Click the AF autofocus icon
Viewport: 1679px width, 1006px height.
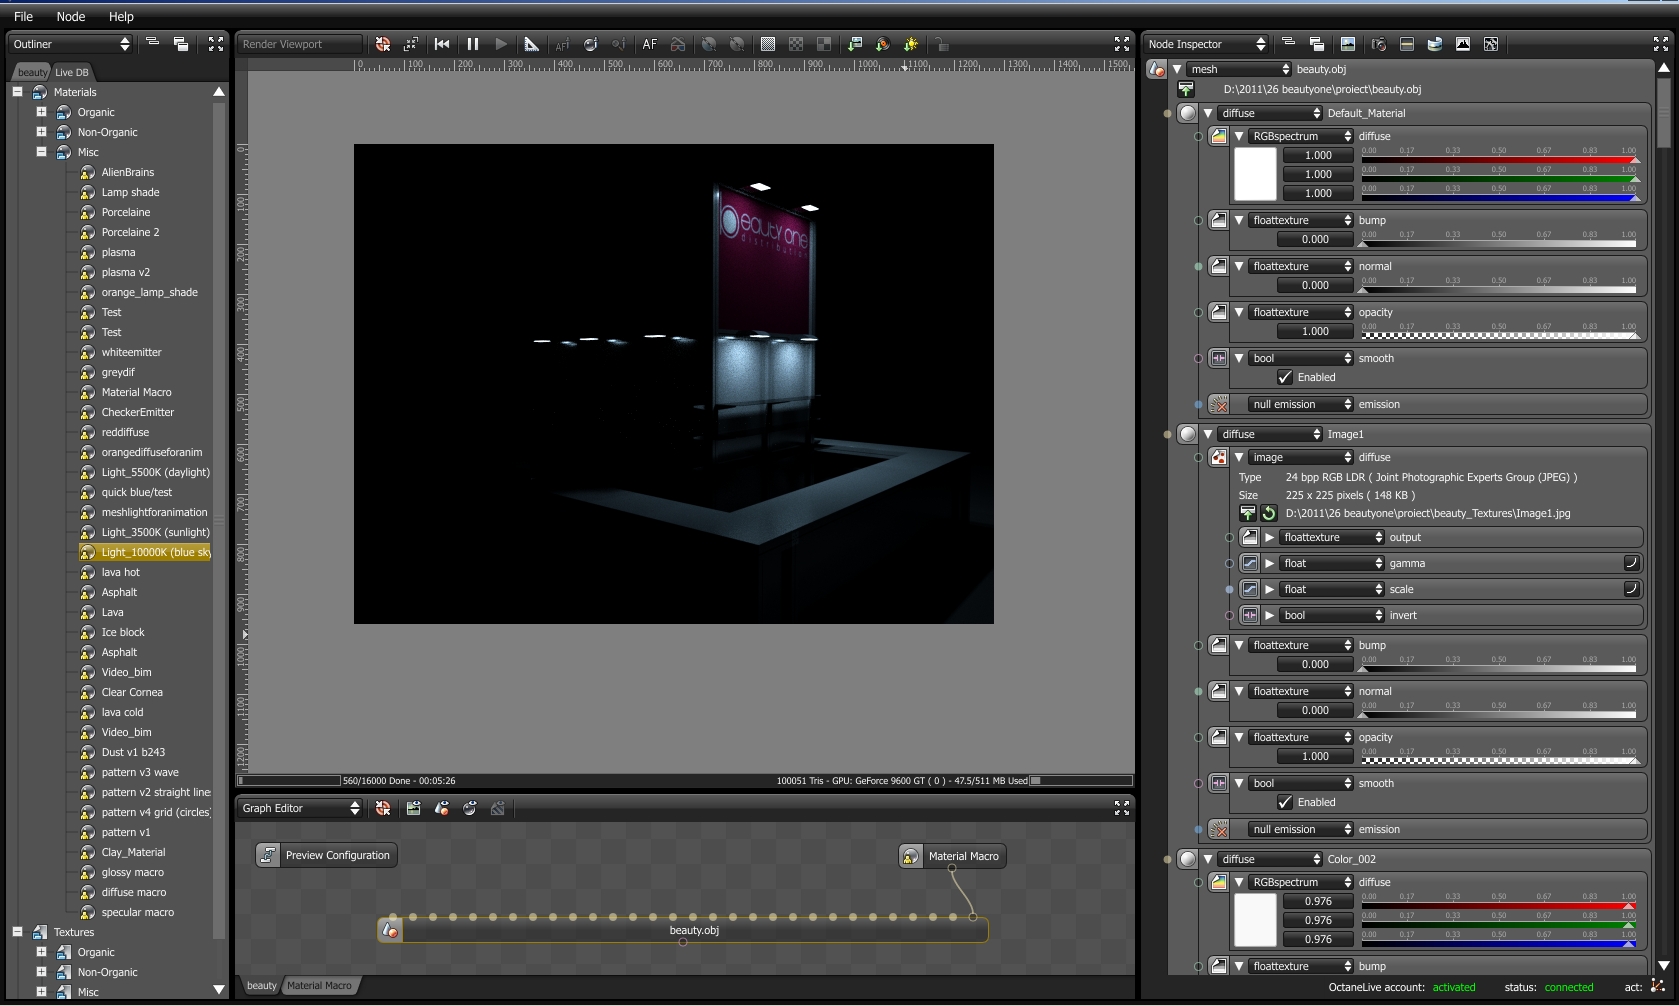click(x=650, y=44)
